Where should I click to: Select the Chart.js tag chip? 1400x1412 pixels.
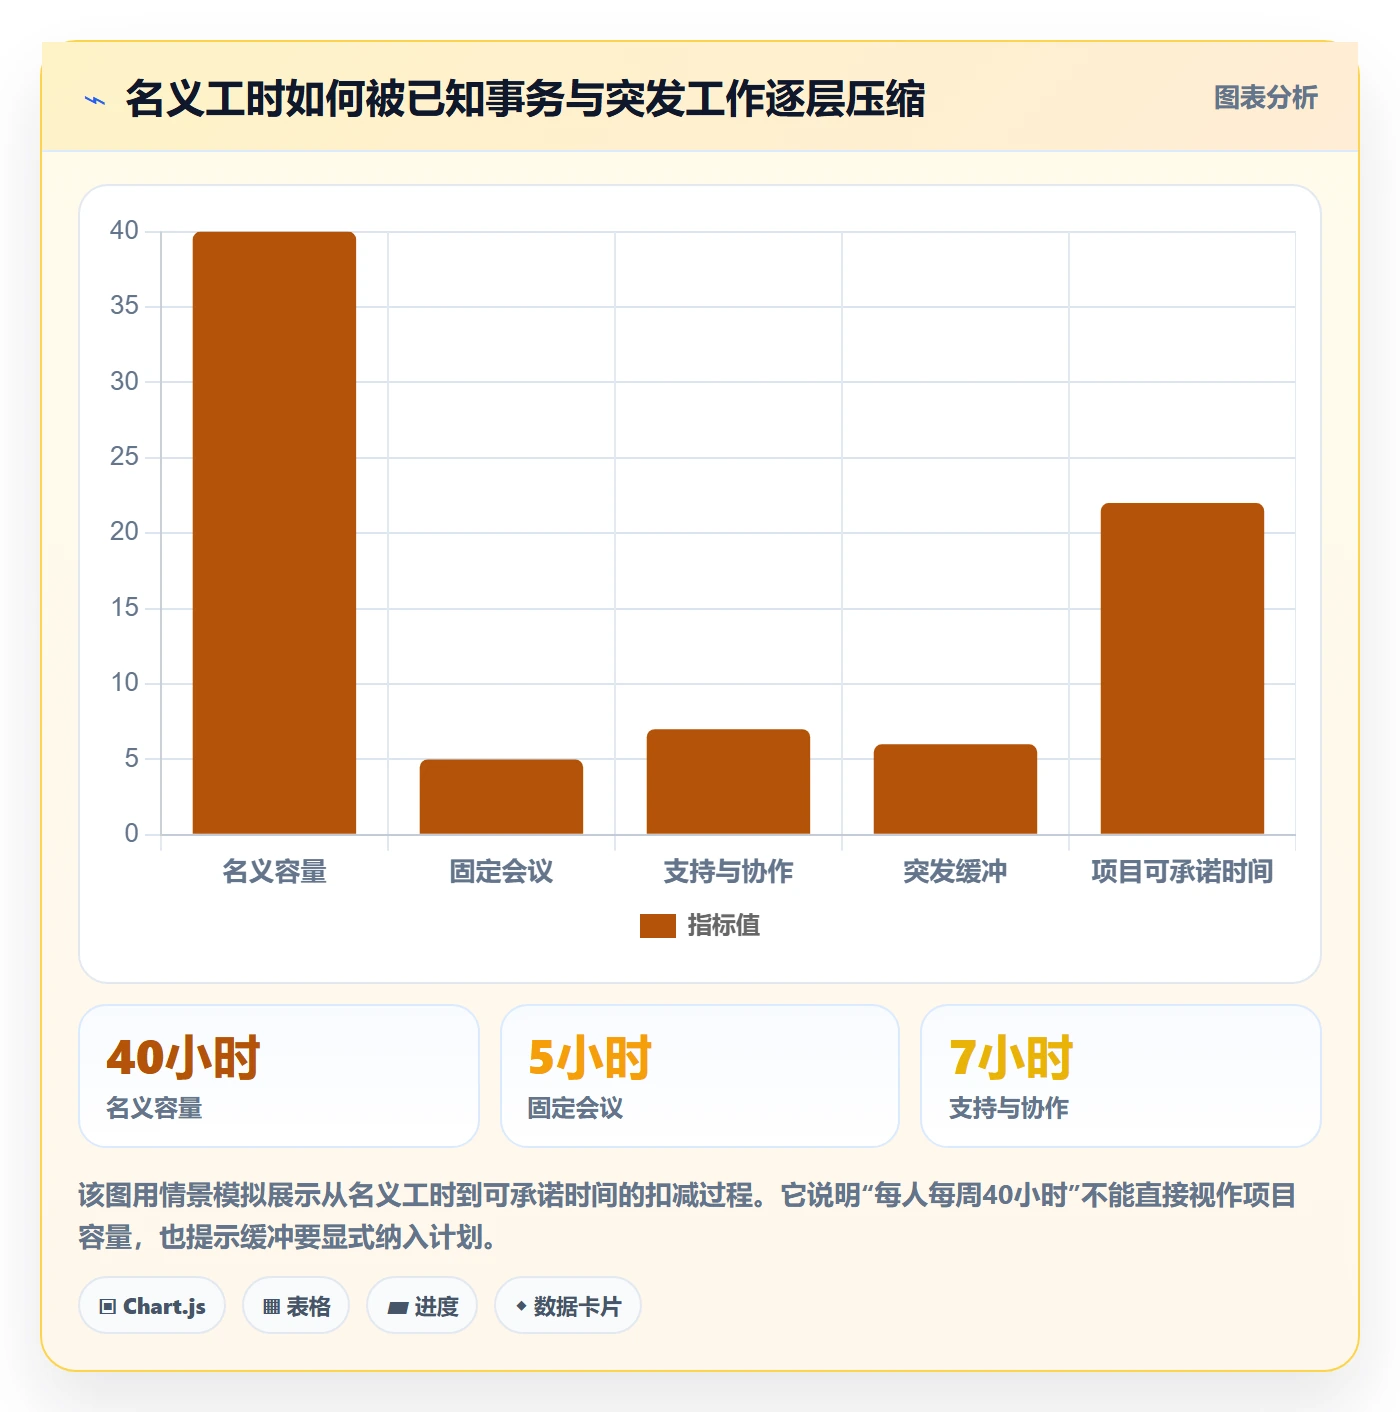click(x=152, y=1306)
